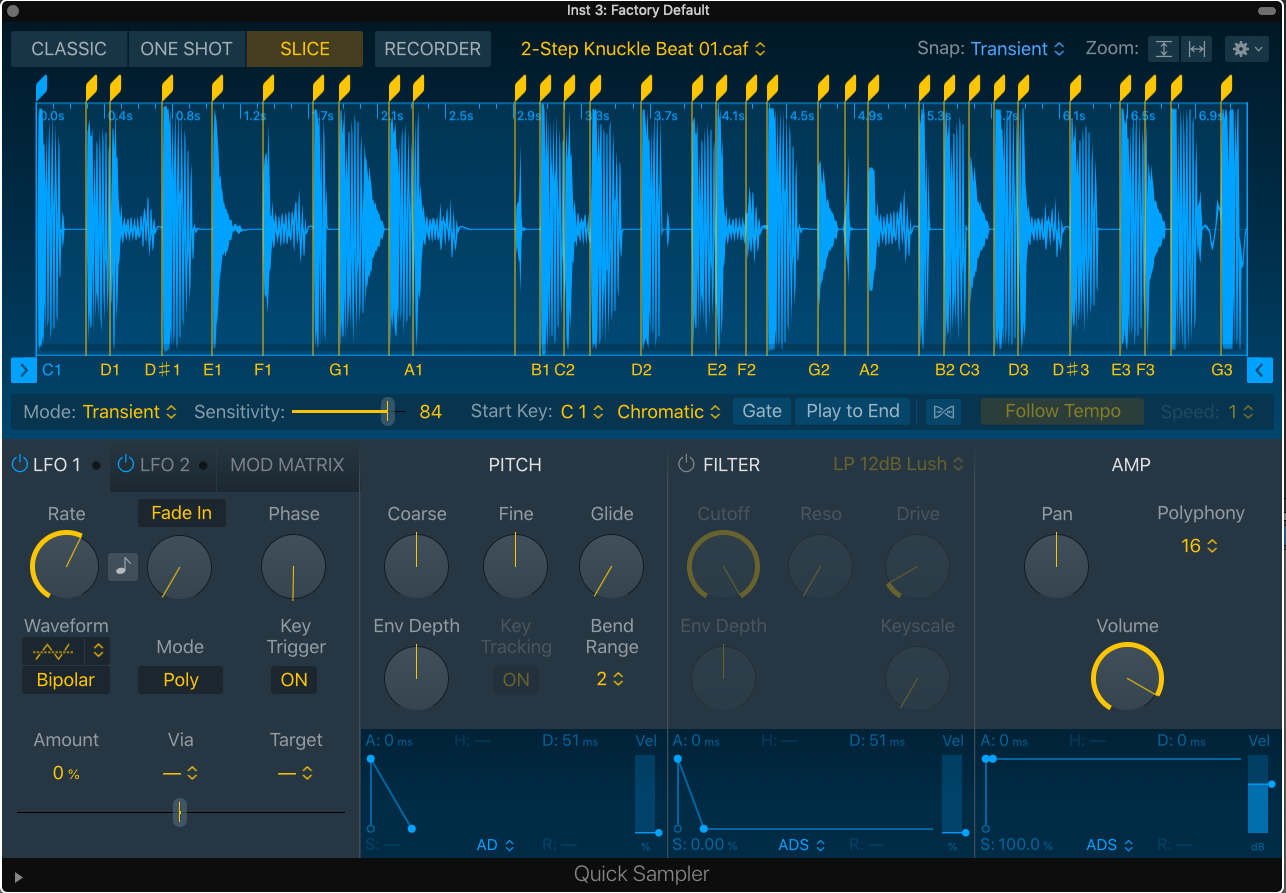
Task: Click the blue sample start marker
Action: point(41,87)
